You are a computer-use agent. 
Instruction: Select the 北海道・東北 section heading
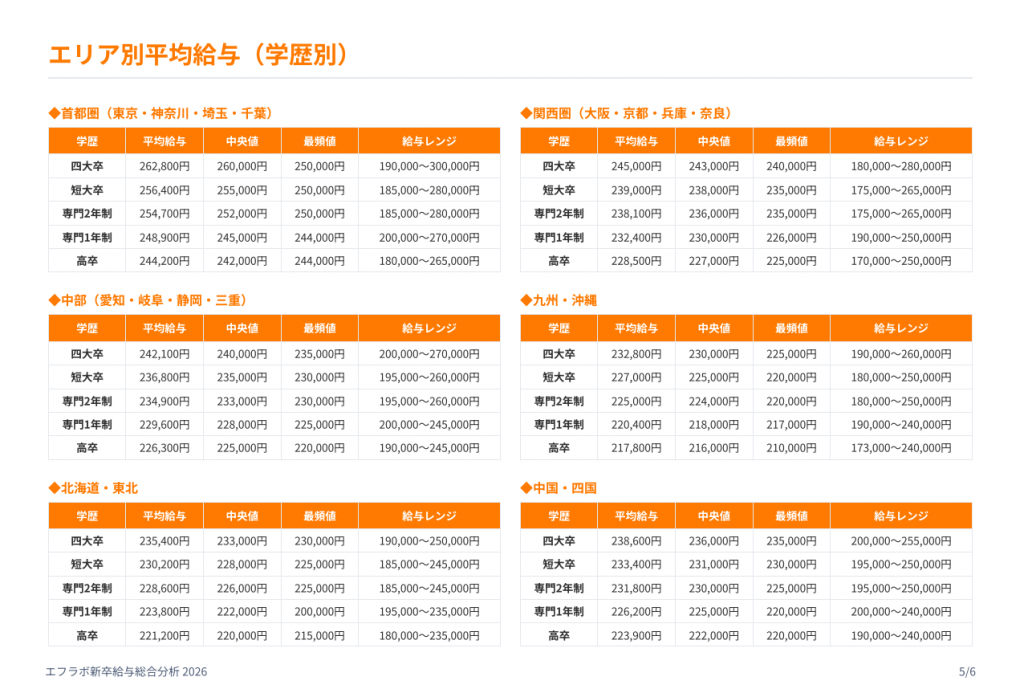[93, 488]
